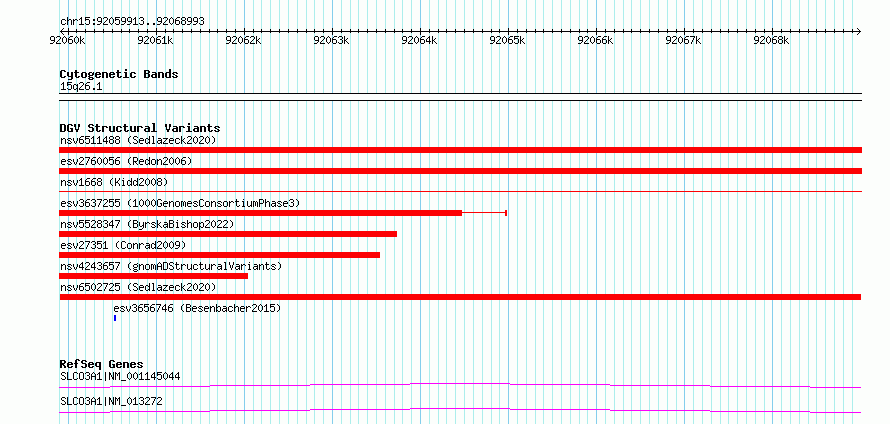
Task: Select the red bar for esv2760056
Action: 460,171
